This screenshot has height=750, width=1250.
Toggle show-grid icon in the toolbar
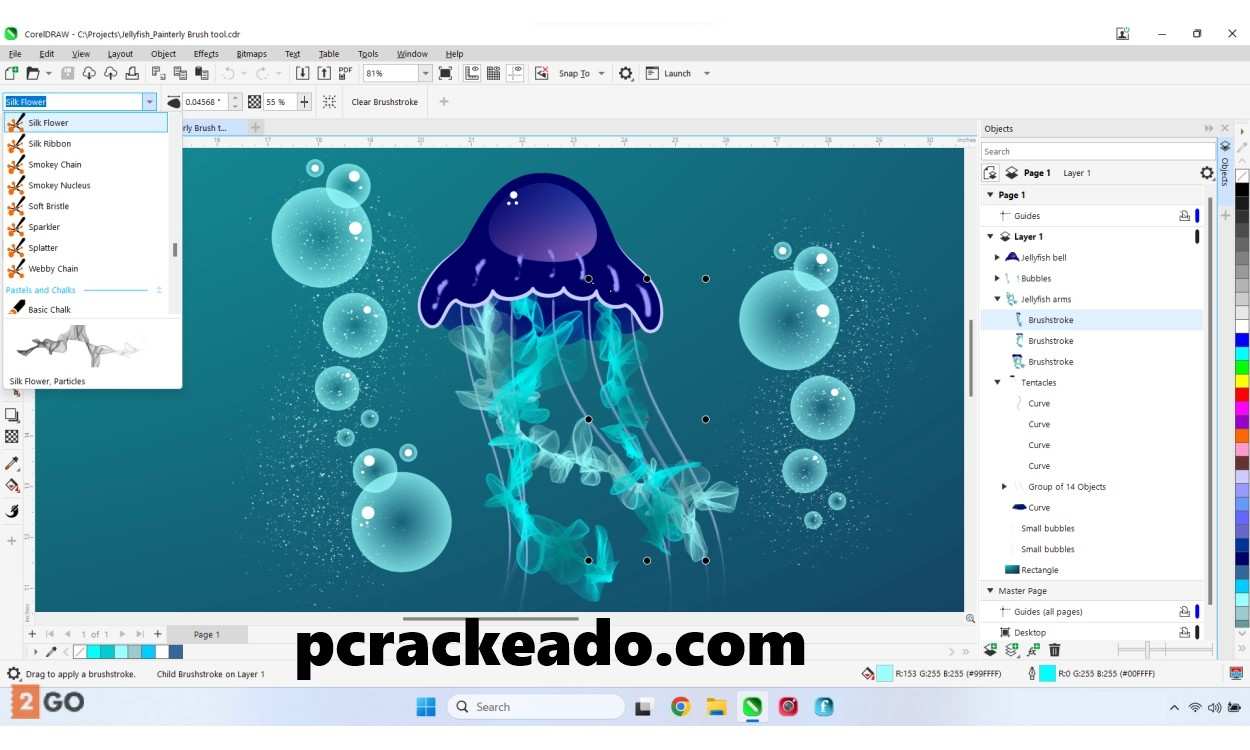pyautogui.click(x=493, y=73)
